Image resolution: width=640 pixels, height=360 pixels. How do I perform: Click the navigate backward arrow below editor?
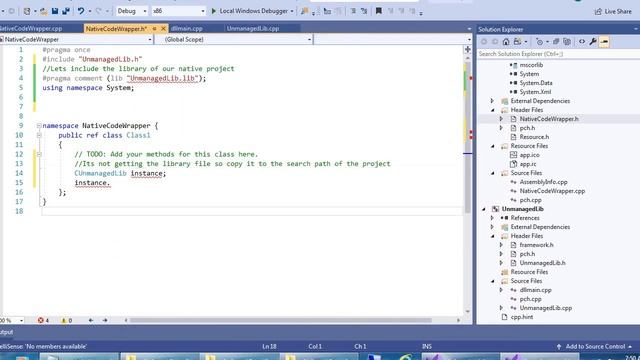tap(91, 320)
